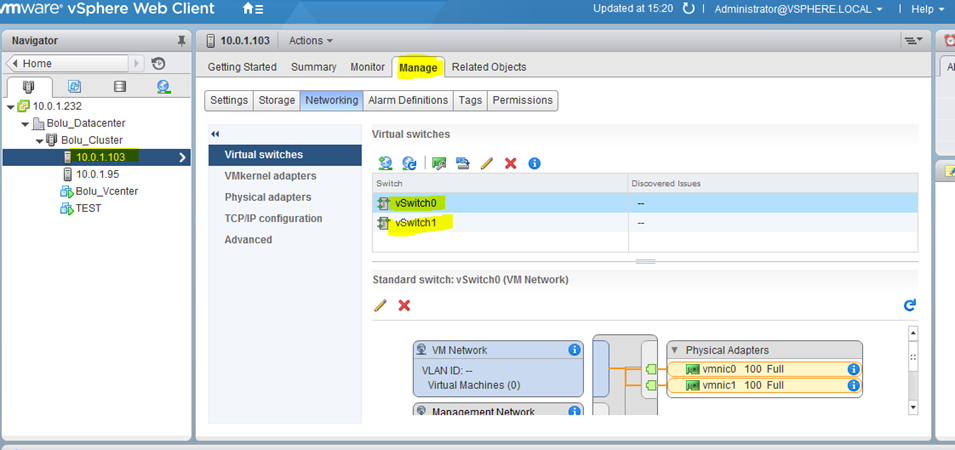
Task: Click the diagram scrollbar down arrow
Action: click(x=912, y=406)
